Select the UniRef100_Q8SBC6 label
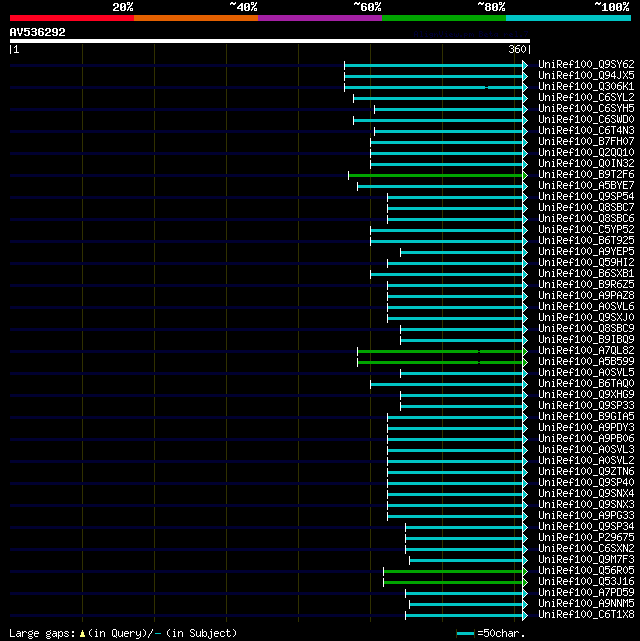The height and width of the screenshot is (641, 640). (x=586, y=219)
